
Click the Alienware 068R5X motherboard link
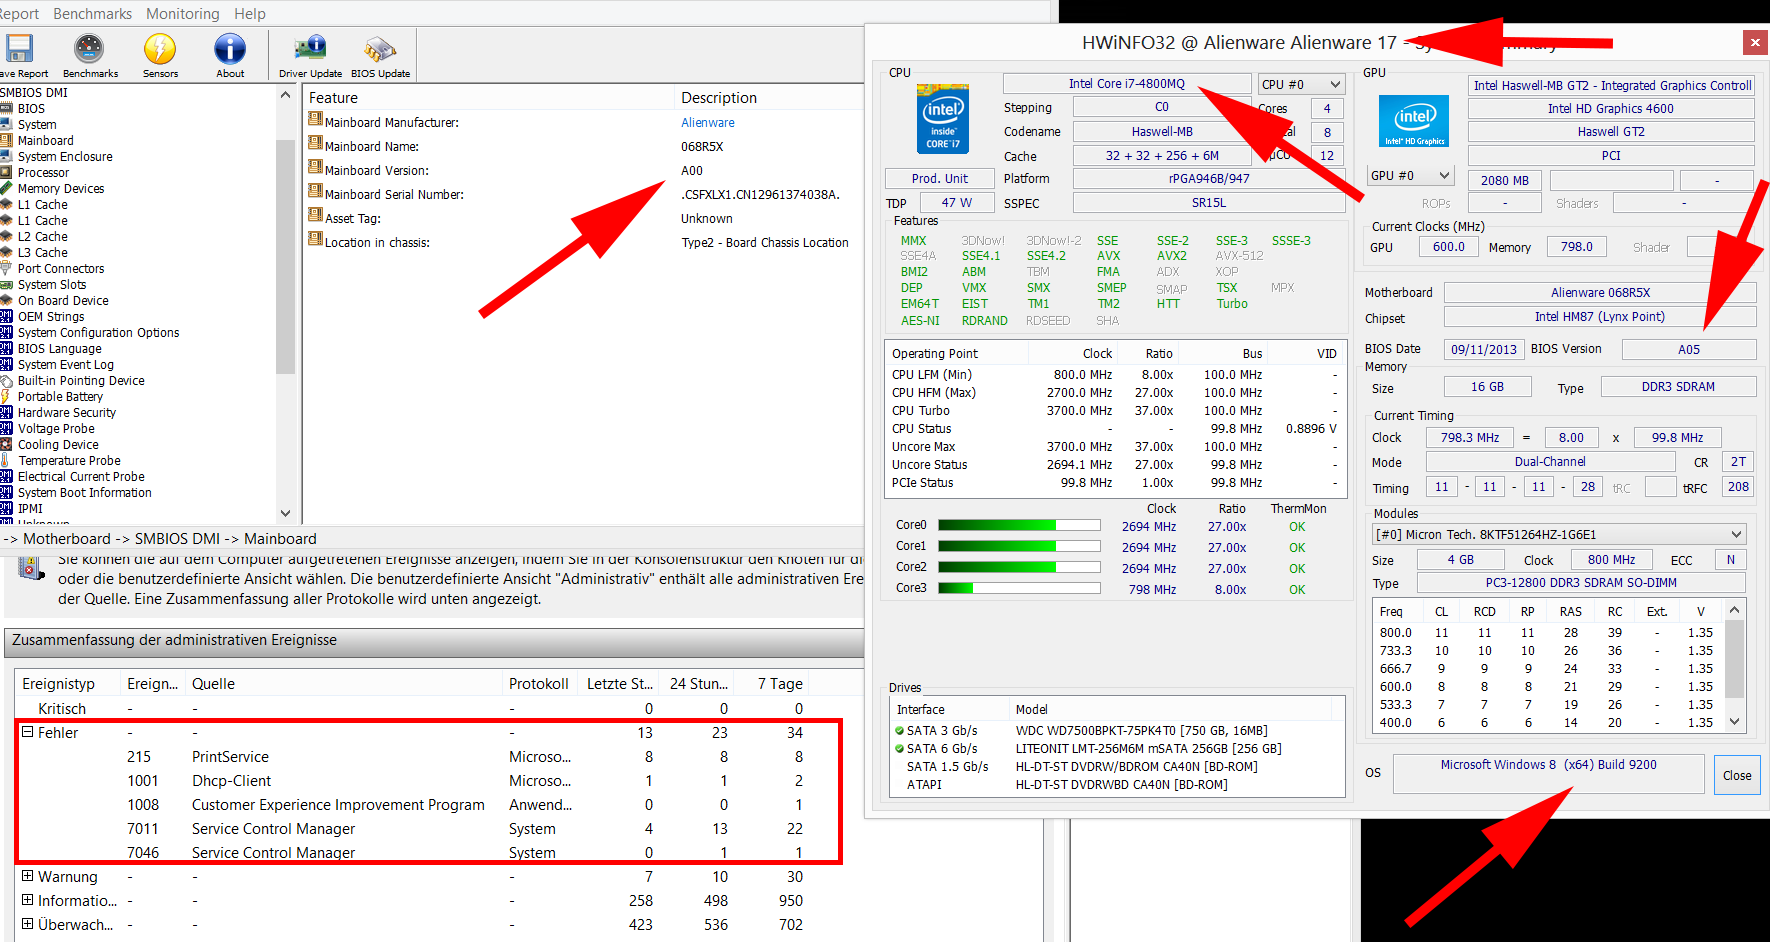tap(1600, 292)
